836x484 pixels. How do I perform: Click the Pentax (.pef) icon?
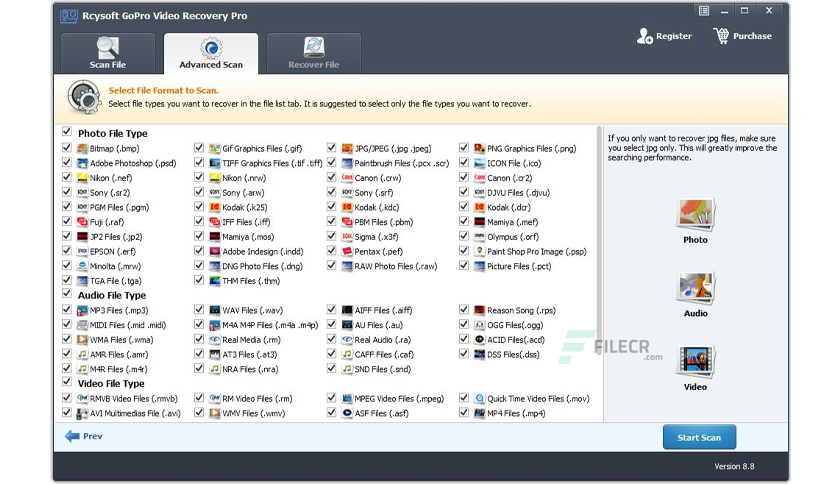pyautogui.click(x=347, y=251)
